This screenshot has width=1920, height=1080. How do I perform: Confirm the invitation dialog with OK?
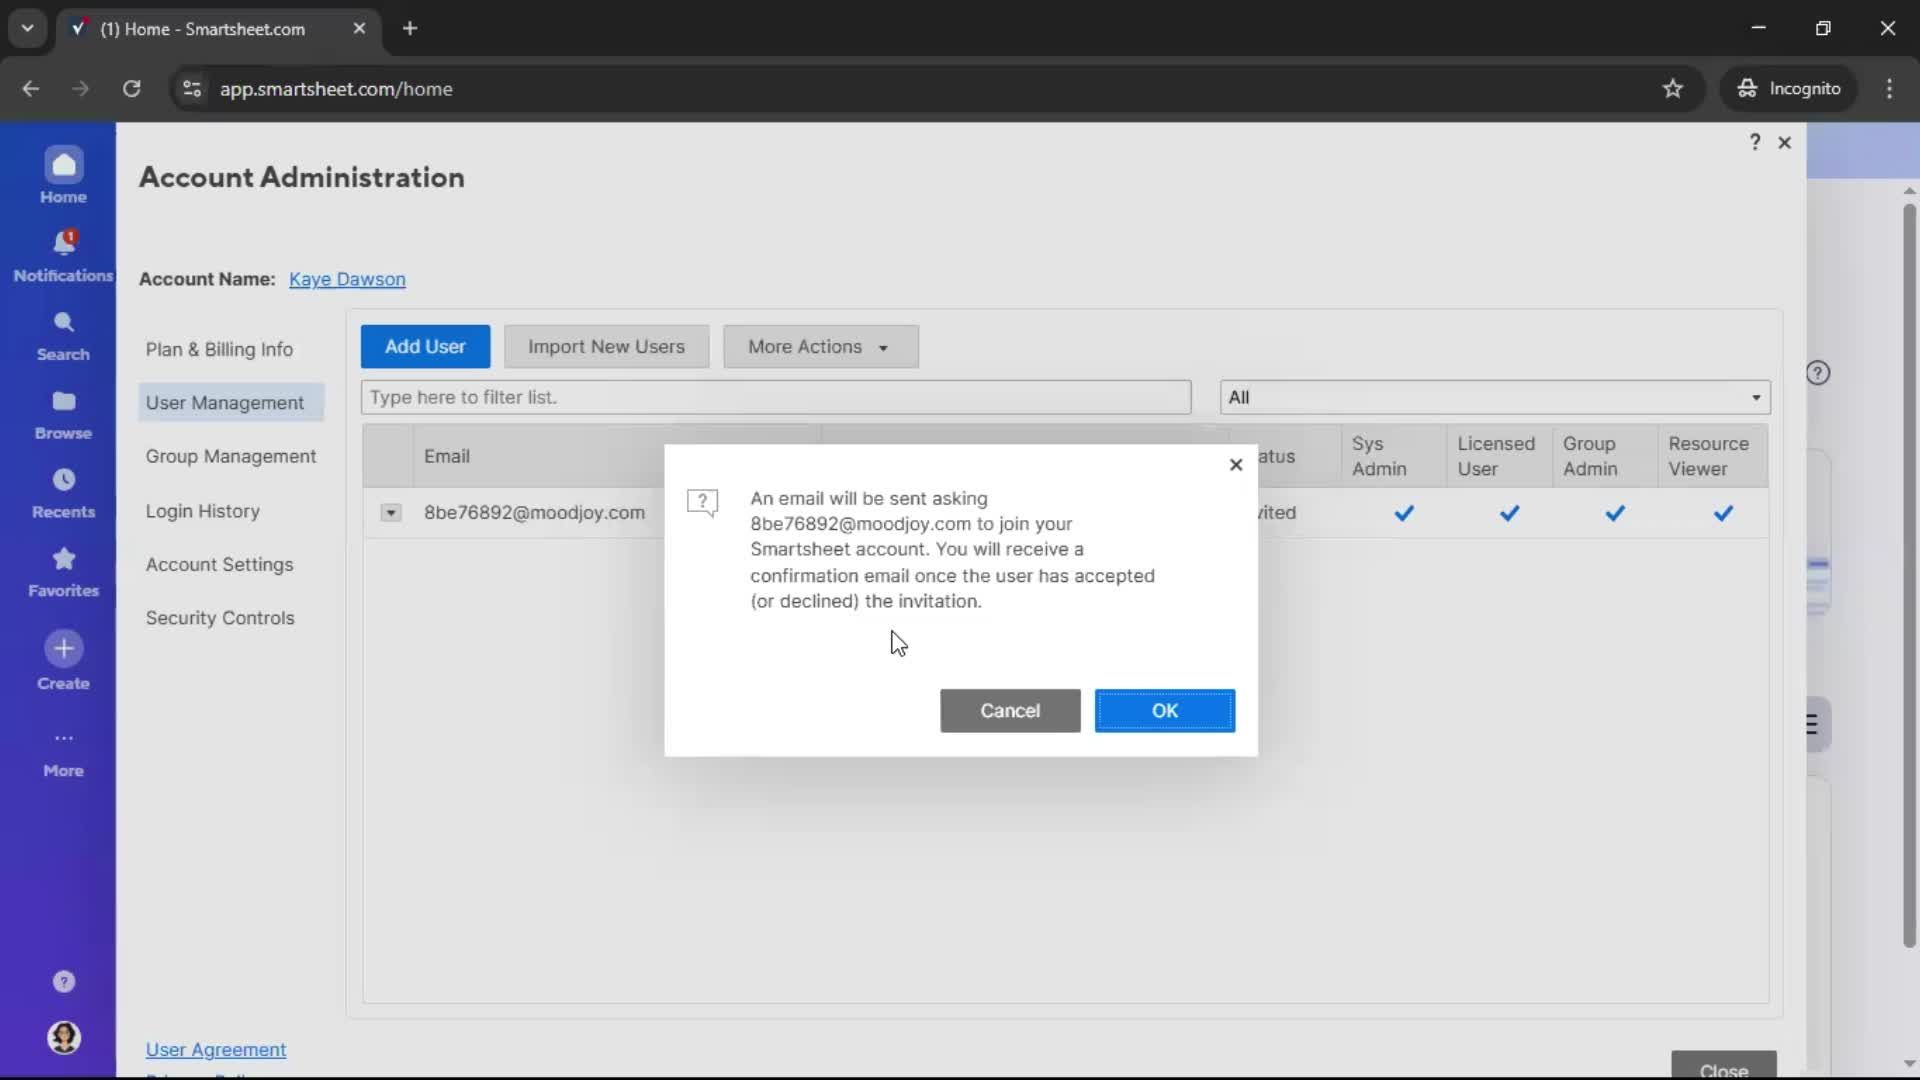click(1164, 710)
